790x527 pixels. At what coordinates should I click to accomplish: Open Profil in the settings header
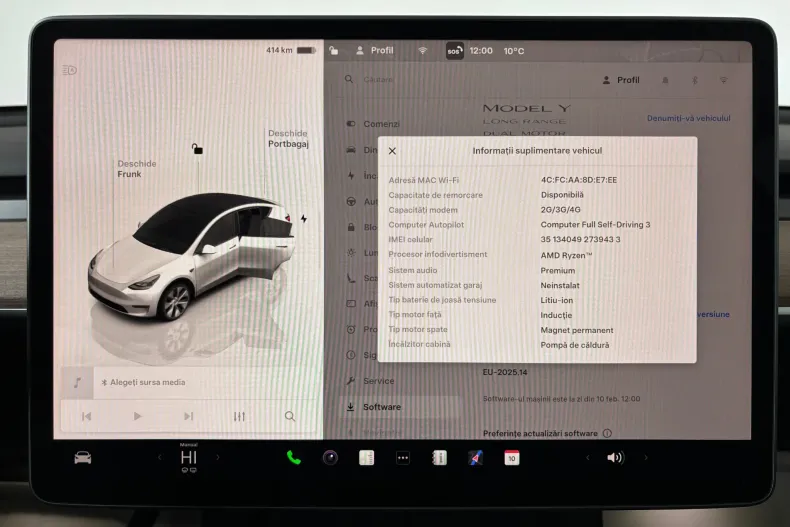(x=621, y=80)
